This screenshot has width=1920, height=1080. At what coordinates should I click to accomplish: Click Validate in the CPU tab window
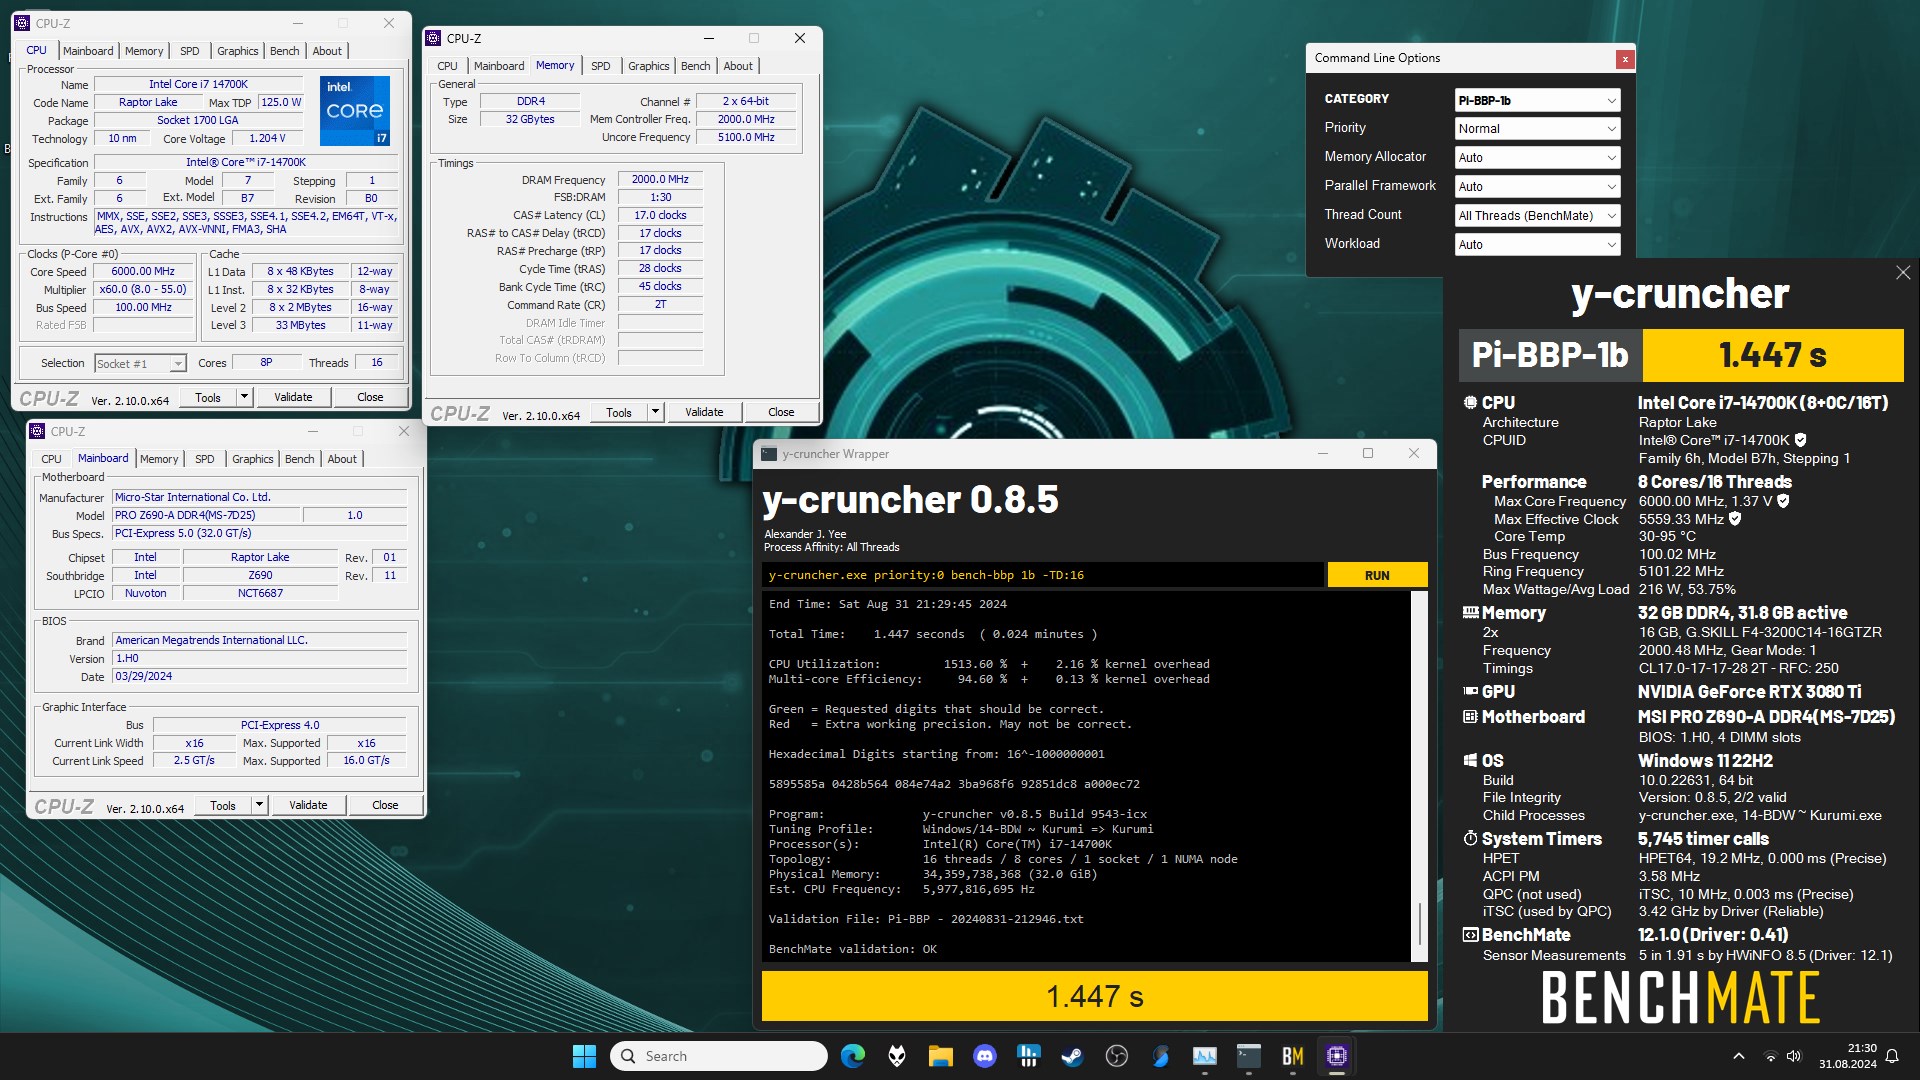293,397
